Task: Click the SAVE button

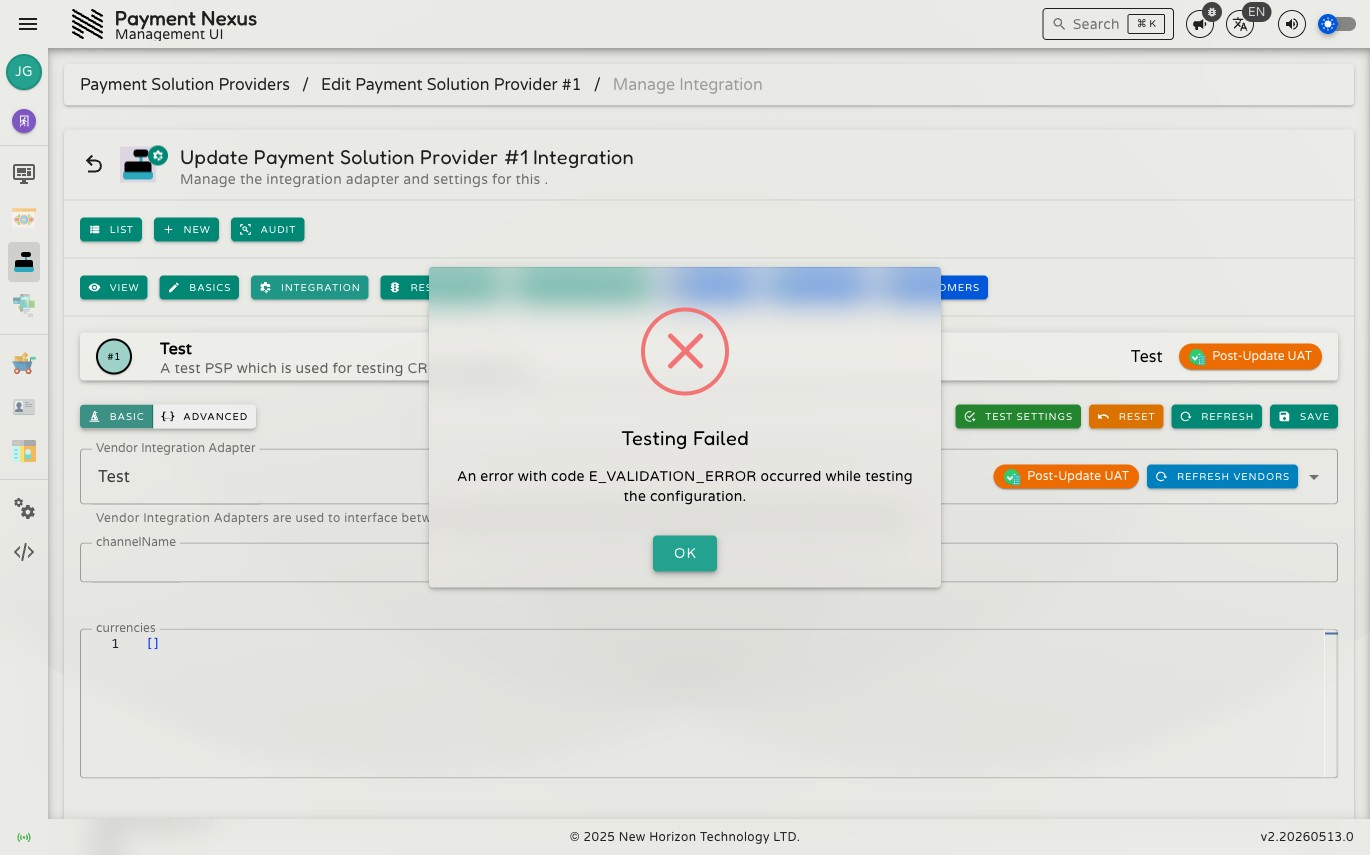Action: pos(1304,416)
